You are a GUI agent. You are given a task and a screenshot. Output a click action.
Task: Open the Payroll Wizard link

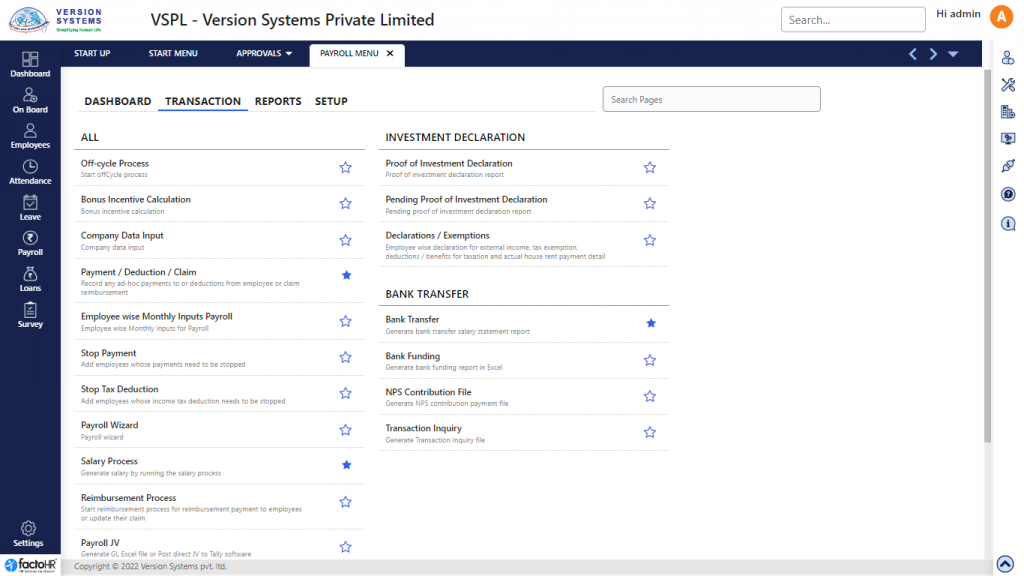(x=110, y=425)
